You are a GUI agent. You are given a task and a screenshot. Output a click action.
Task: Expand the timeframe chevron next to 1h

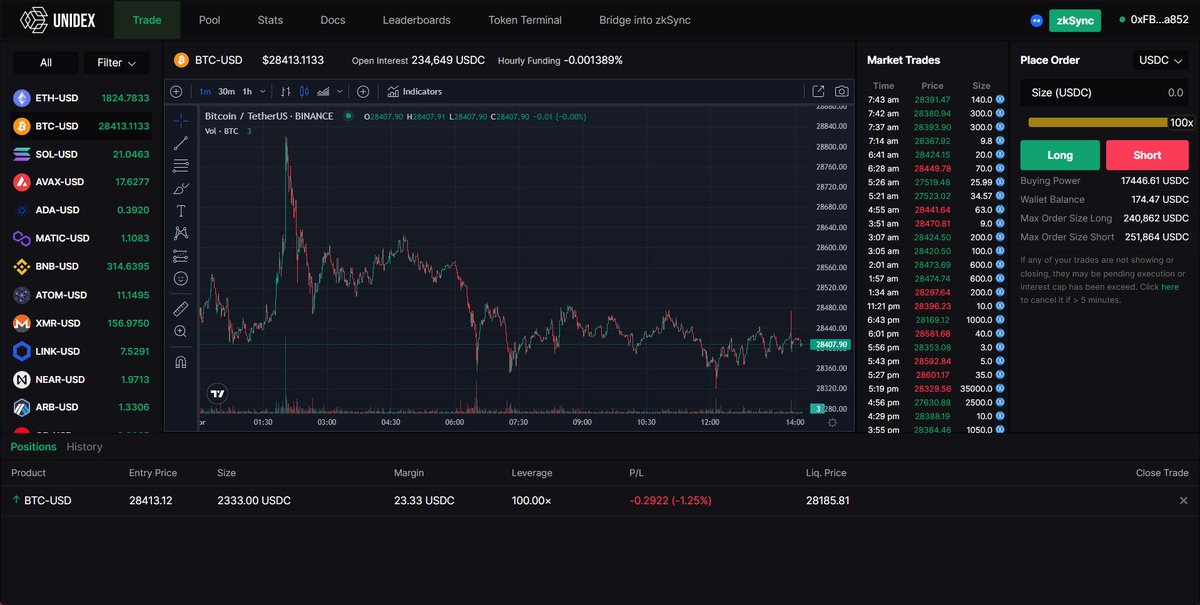(x=262, y=91)
